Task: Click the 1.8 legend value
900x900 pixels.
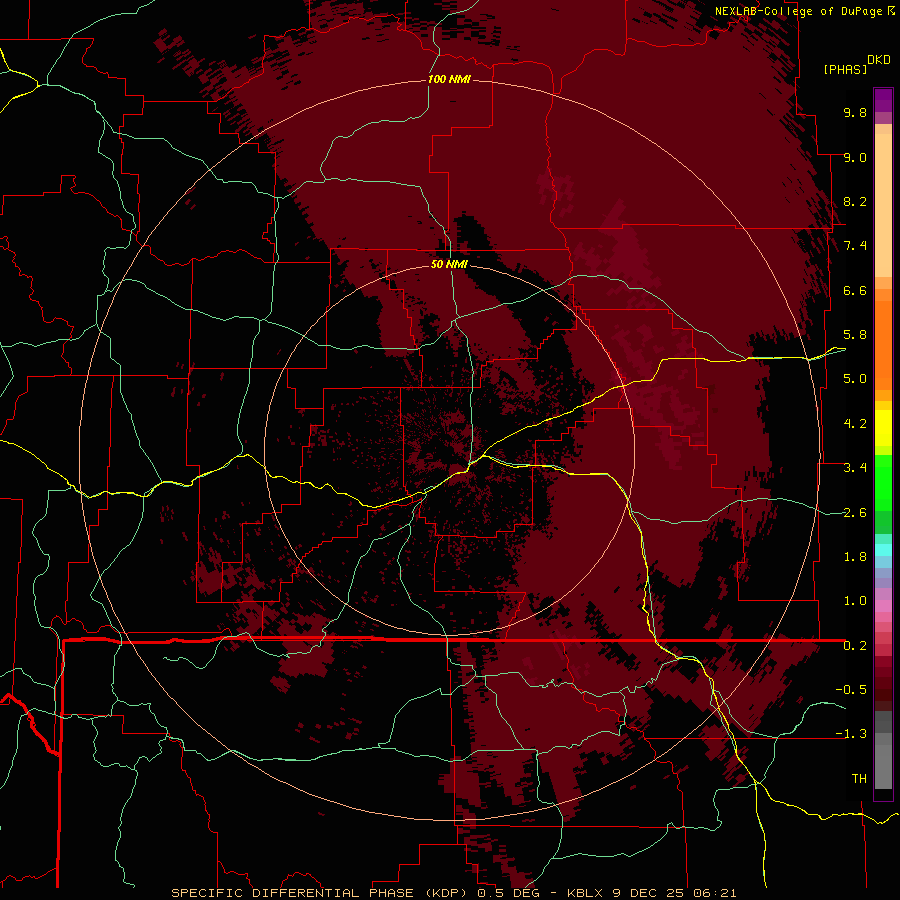Action: (x=855, y=557)
